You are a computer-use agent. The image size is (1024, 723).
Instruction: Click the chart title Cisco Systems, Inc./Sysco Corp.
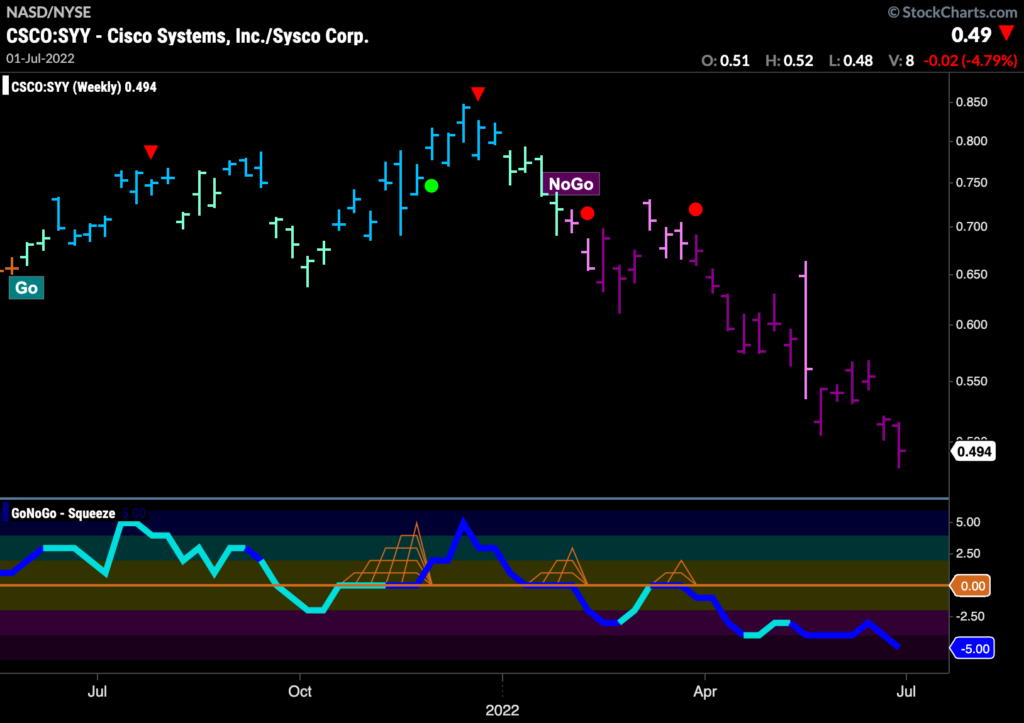238,36
